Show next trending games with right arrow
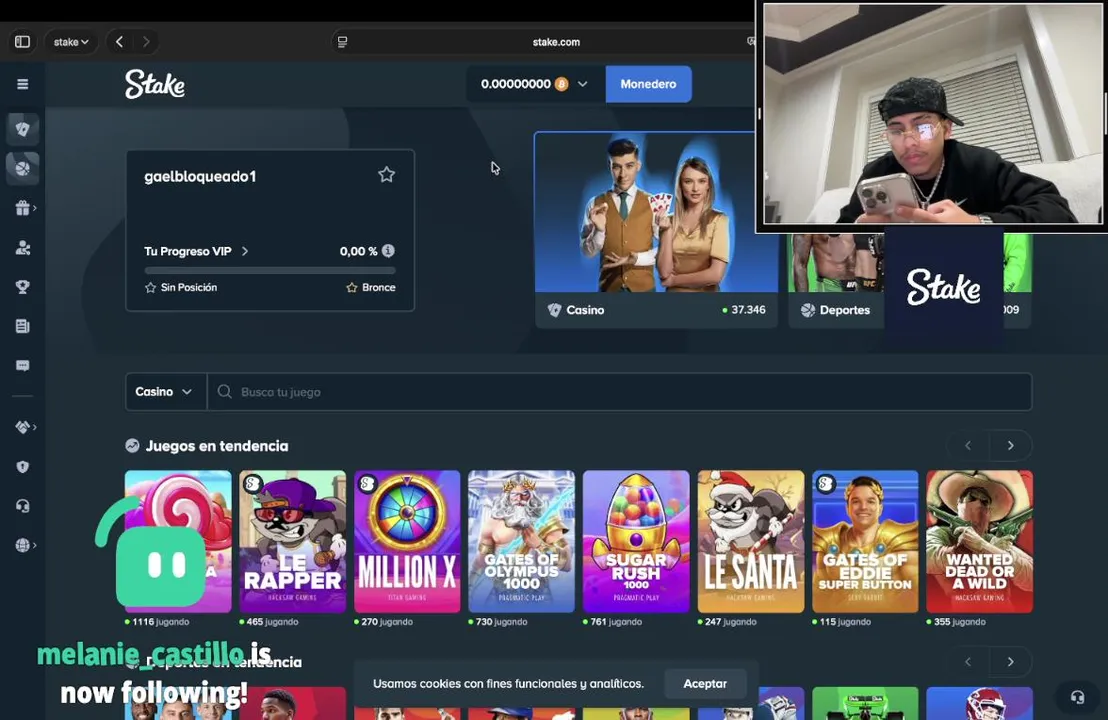The height and width of the screenshot is (720, 1108). 1010,445
